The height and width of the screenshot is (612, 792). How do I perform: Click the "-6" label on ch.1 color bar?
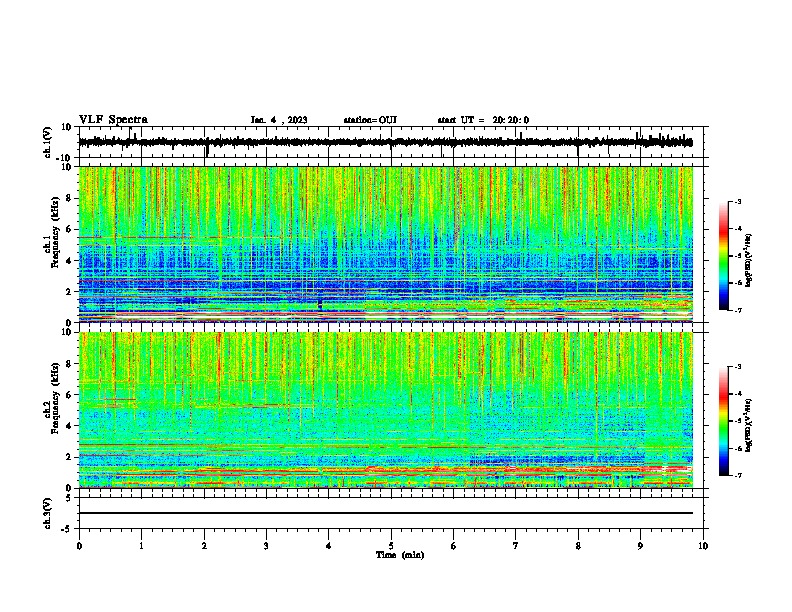738,283
